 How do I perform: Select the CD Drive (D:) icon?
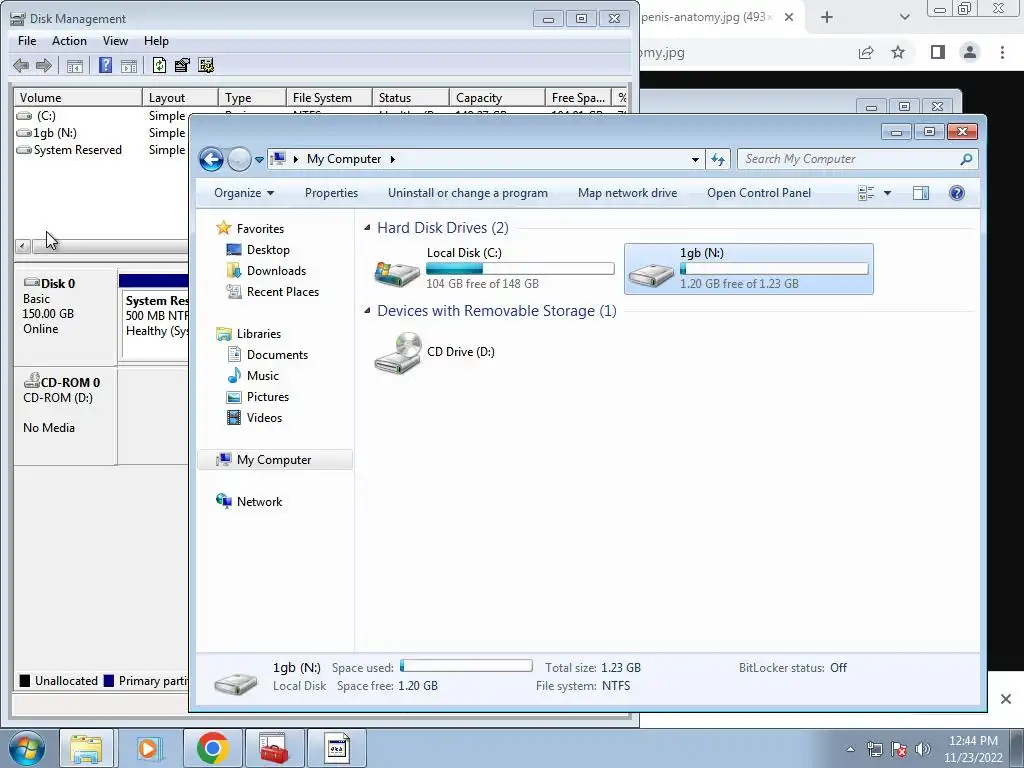pos(398,353)
